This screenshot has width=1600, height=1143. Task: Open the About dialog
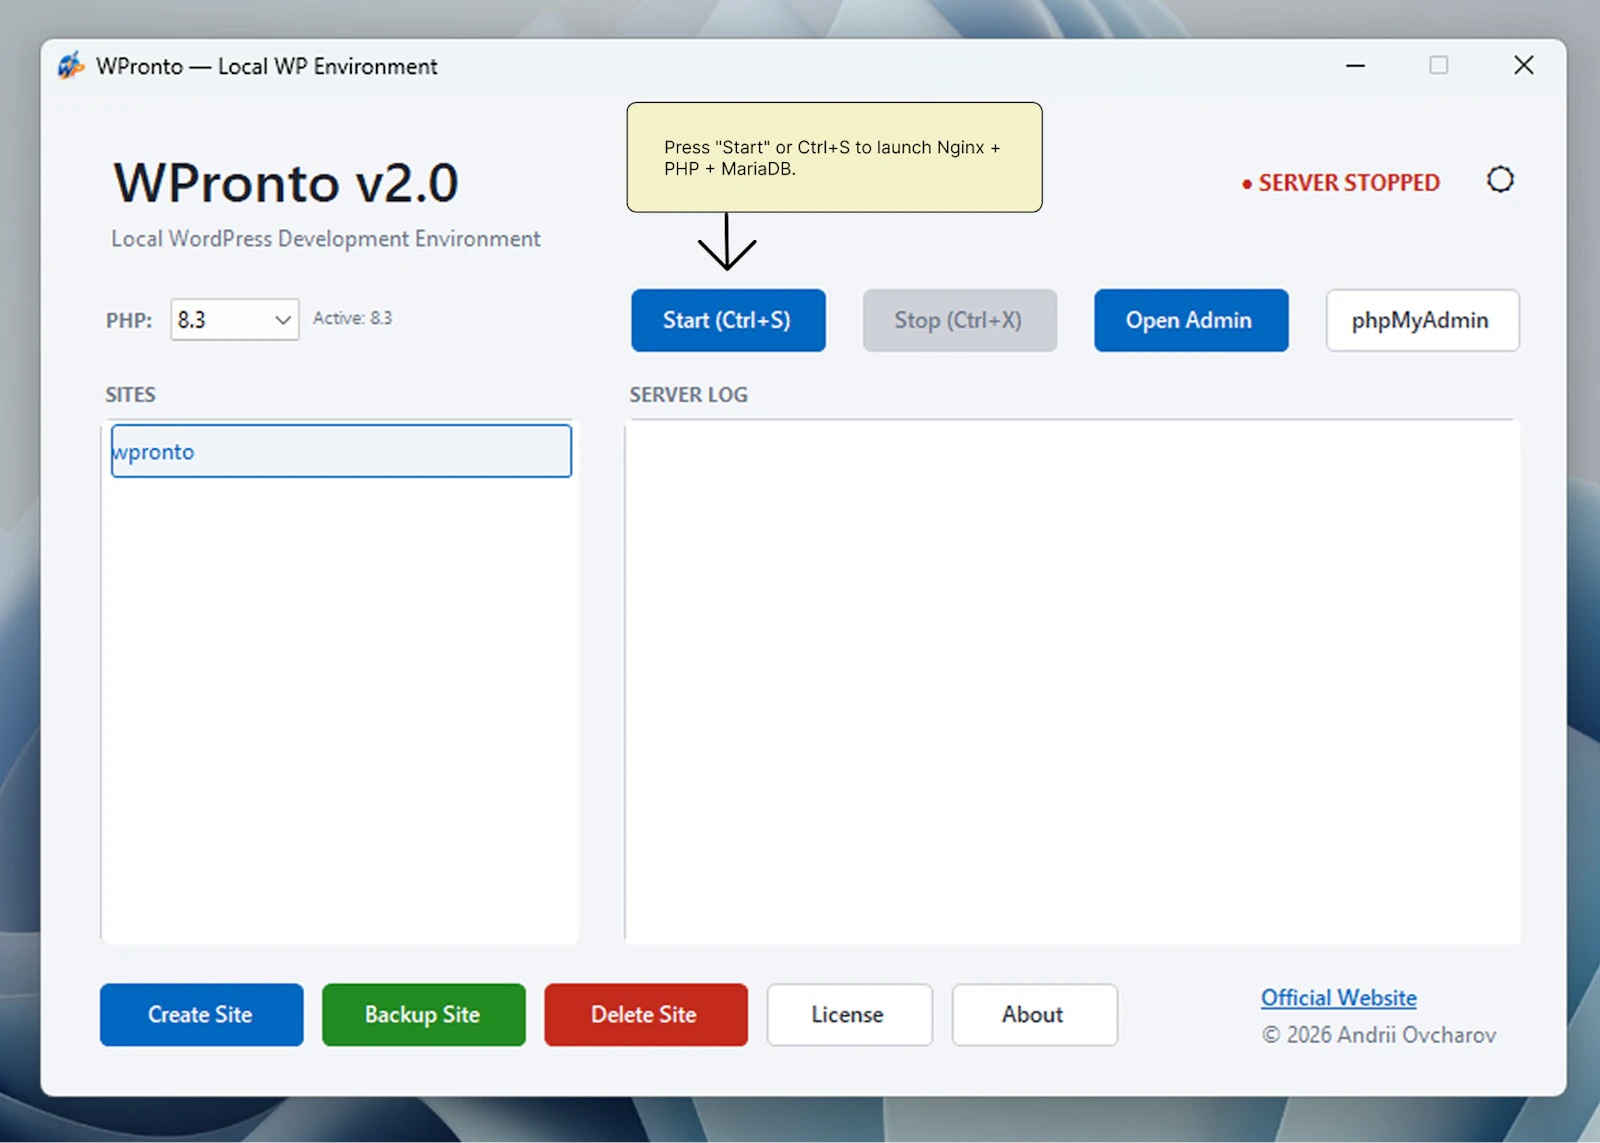[x=1034, y=1014]
